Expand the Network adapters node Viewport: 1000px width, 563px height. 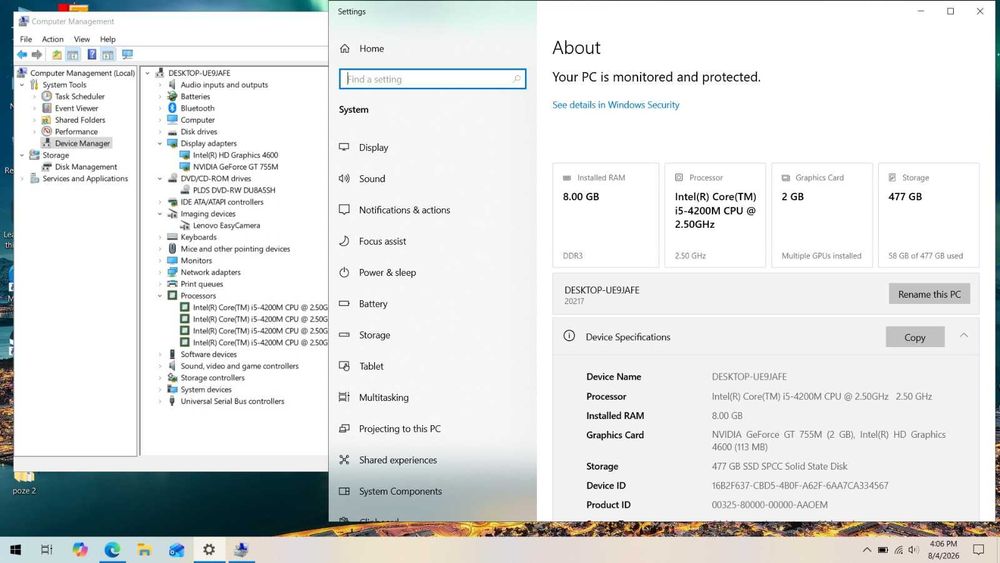(x=160, y=272)
